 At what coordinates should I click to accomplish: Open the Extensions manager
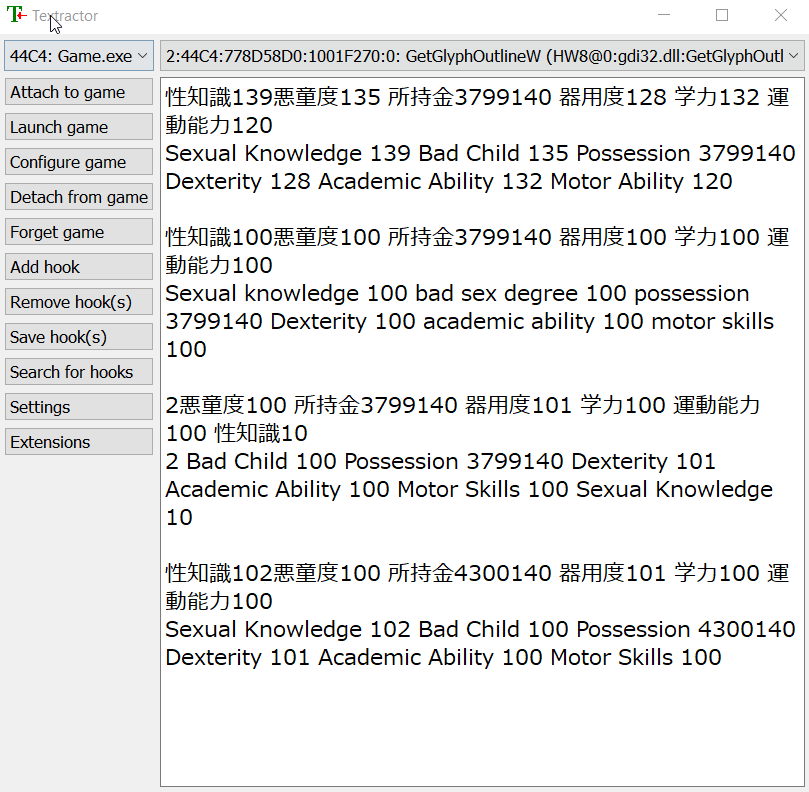coord(78,442)
